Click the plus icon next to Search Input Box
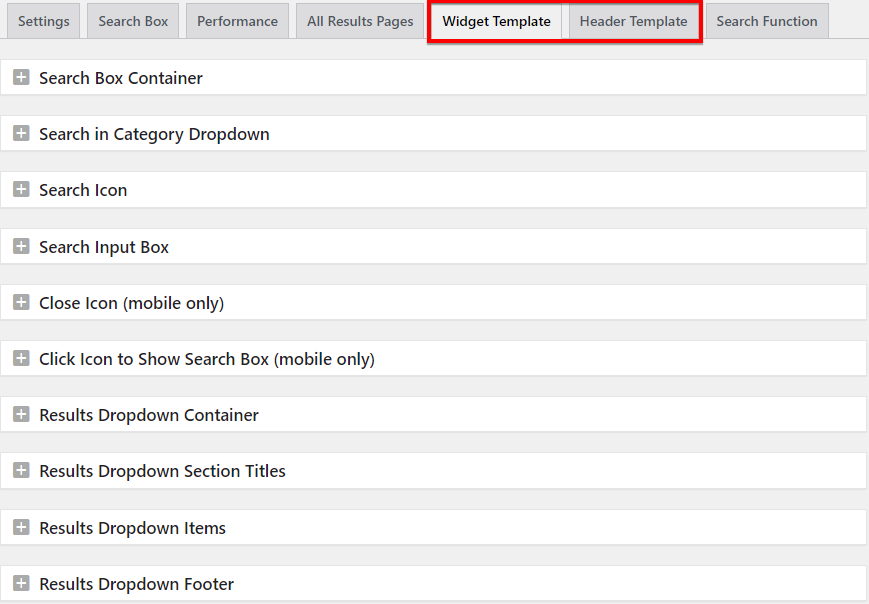Viewport: 869px width, 604px height. pos(21,246)
